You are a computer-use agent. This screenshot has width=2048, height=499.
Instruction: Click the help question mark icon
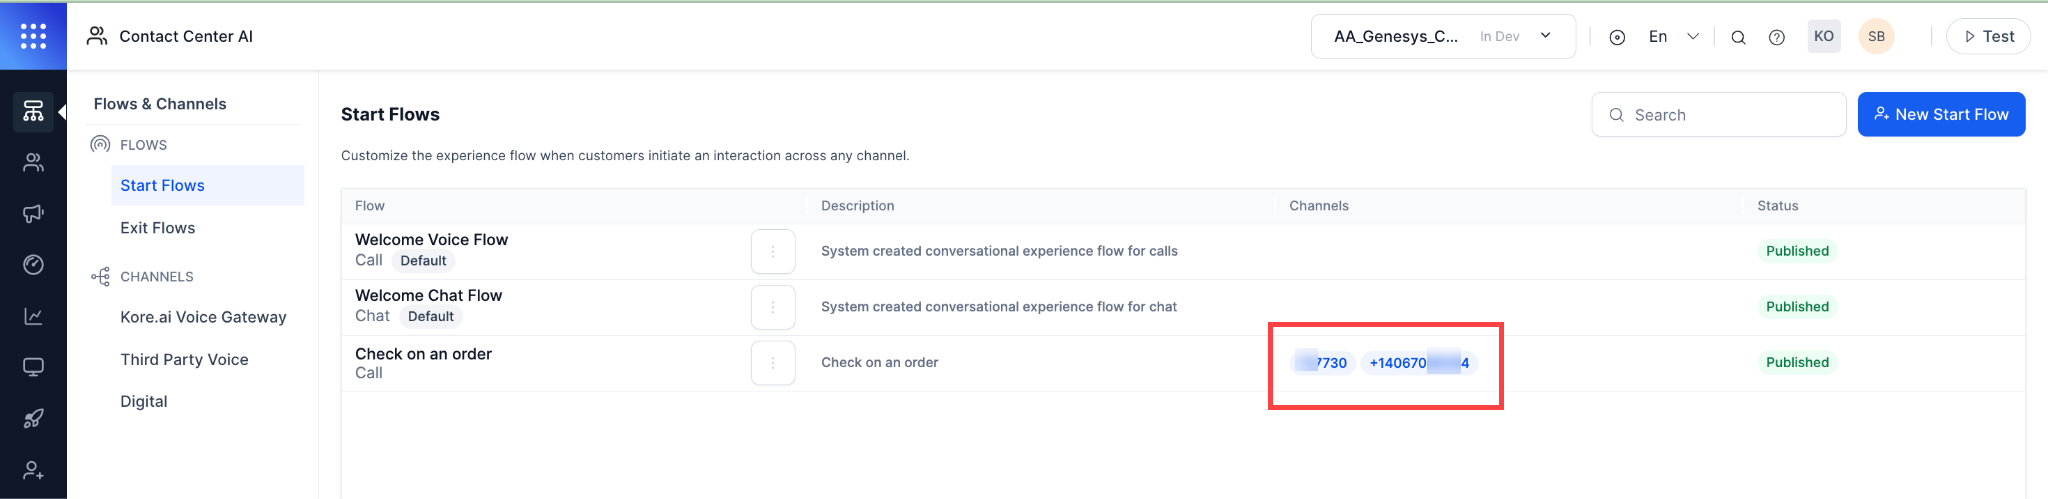[1776, 37]
